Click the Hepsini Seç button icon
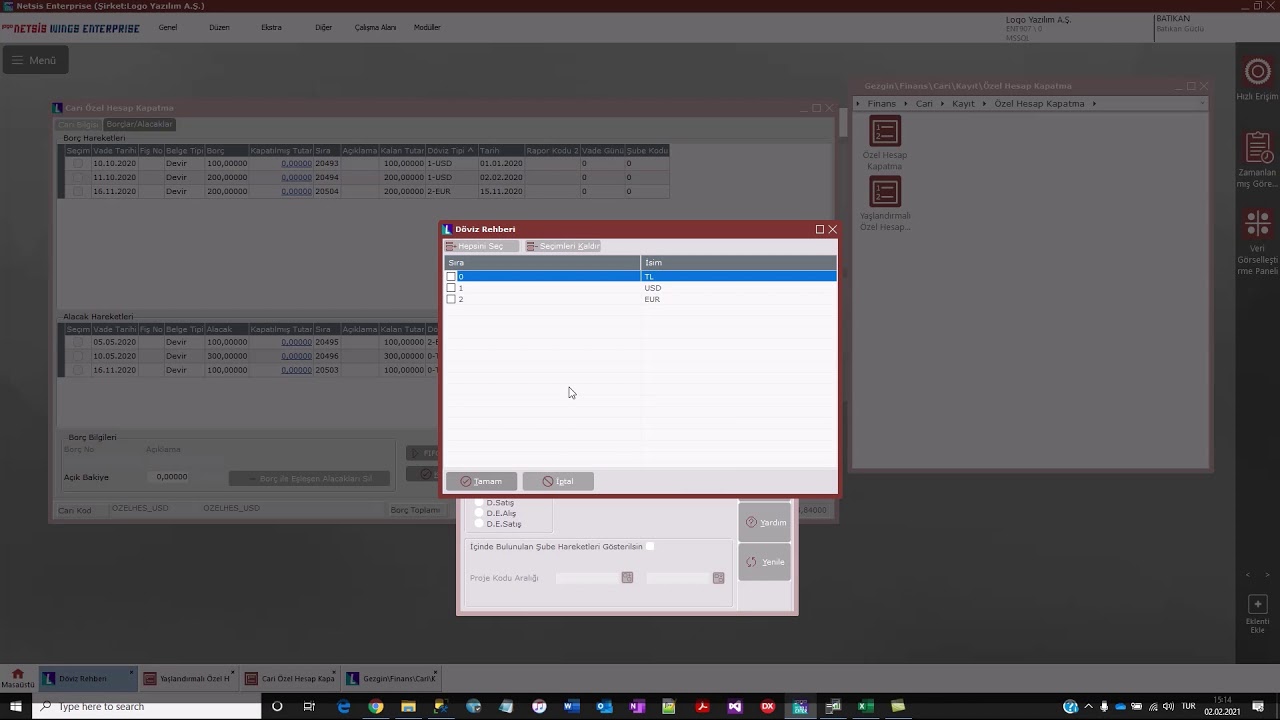 451,246
